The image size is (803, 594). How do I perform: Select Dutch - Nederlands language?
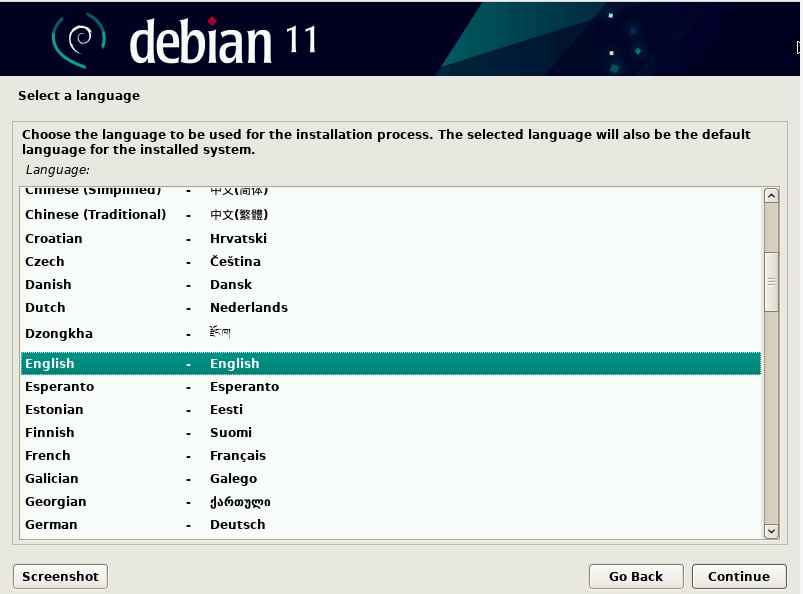click(x=391, y=308)
